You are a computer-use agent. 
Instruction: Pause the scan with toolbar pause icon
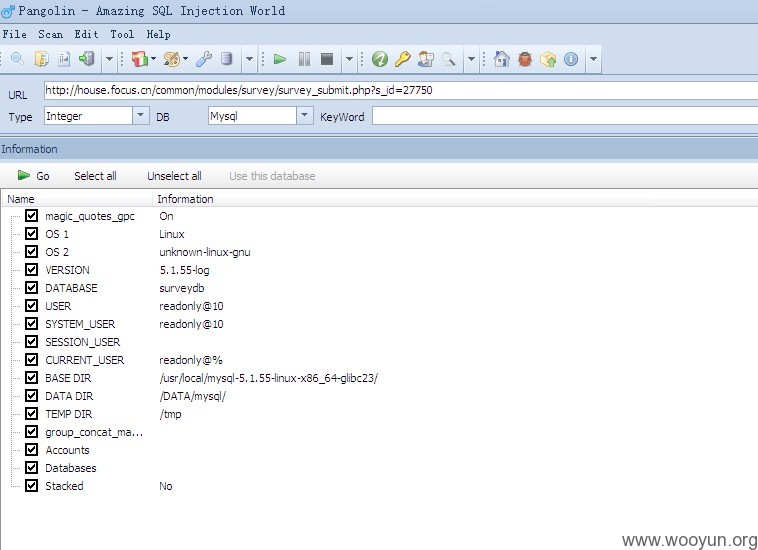tap(304, 59)
